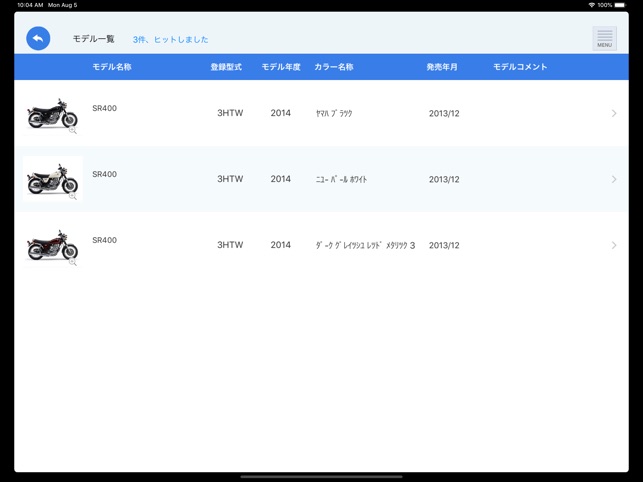Open the MENU hamburger icon

click(x=604, y=38)
